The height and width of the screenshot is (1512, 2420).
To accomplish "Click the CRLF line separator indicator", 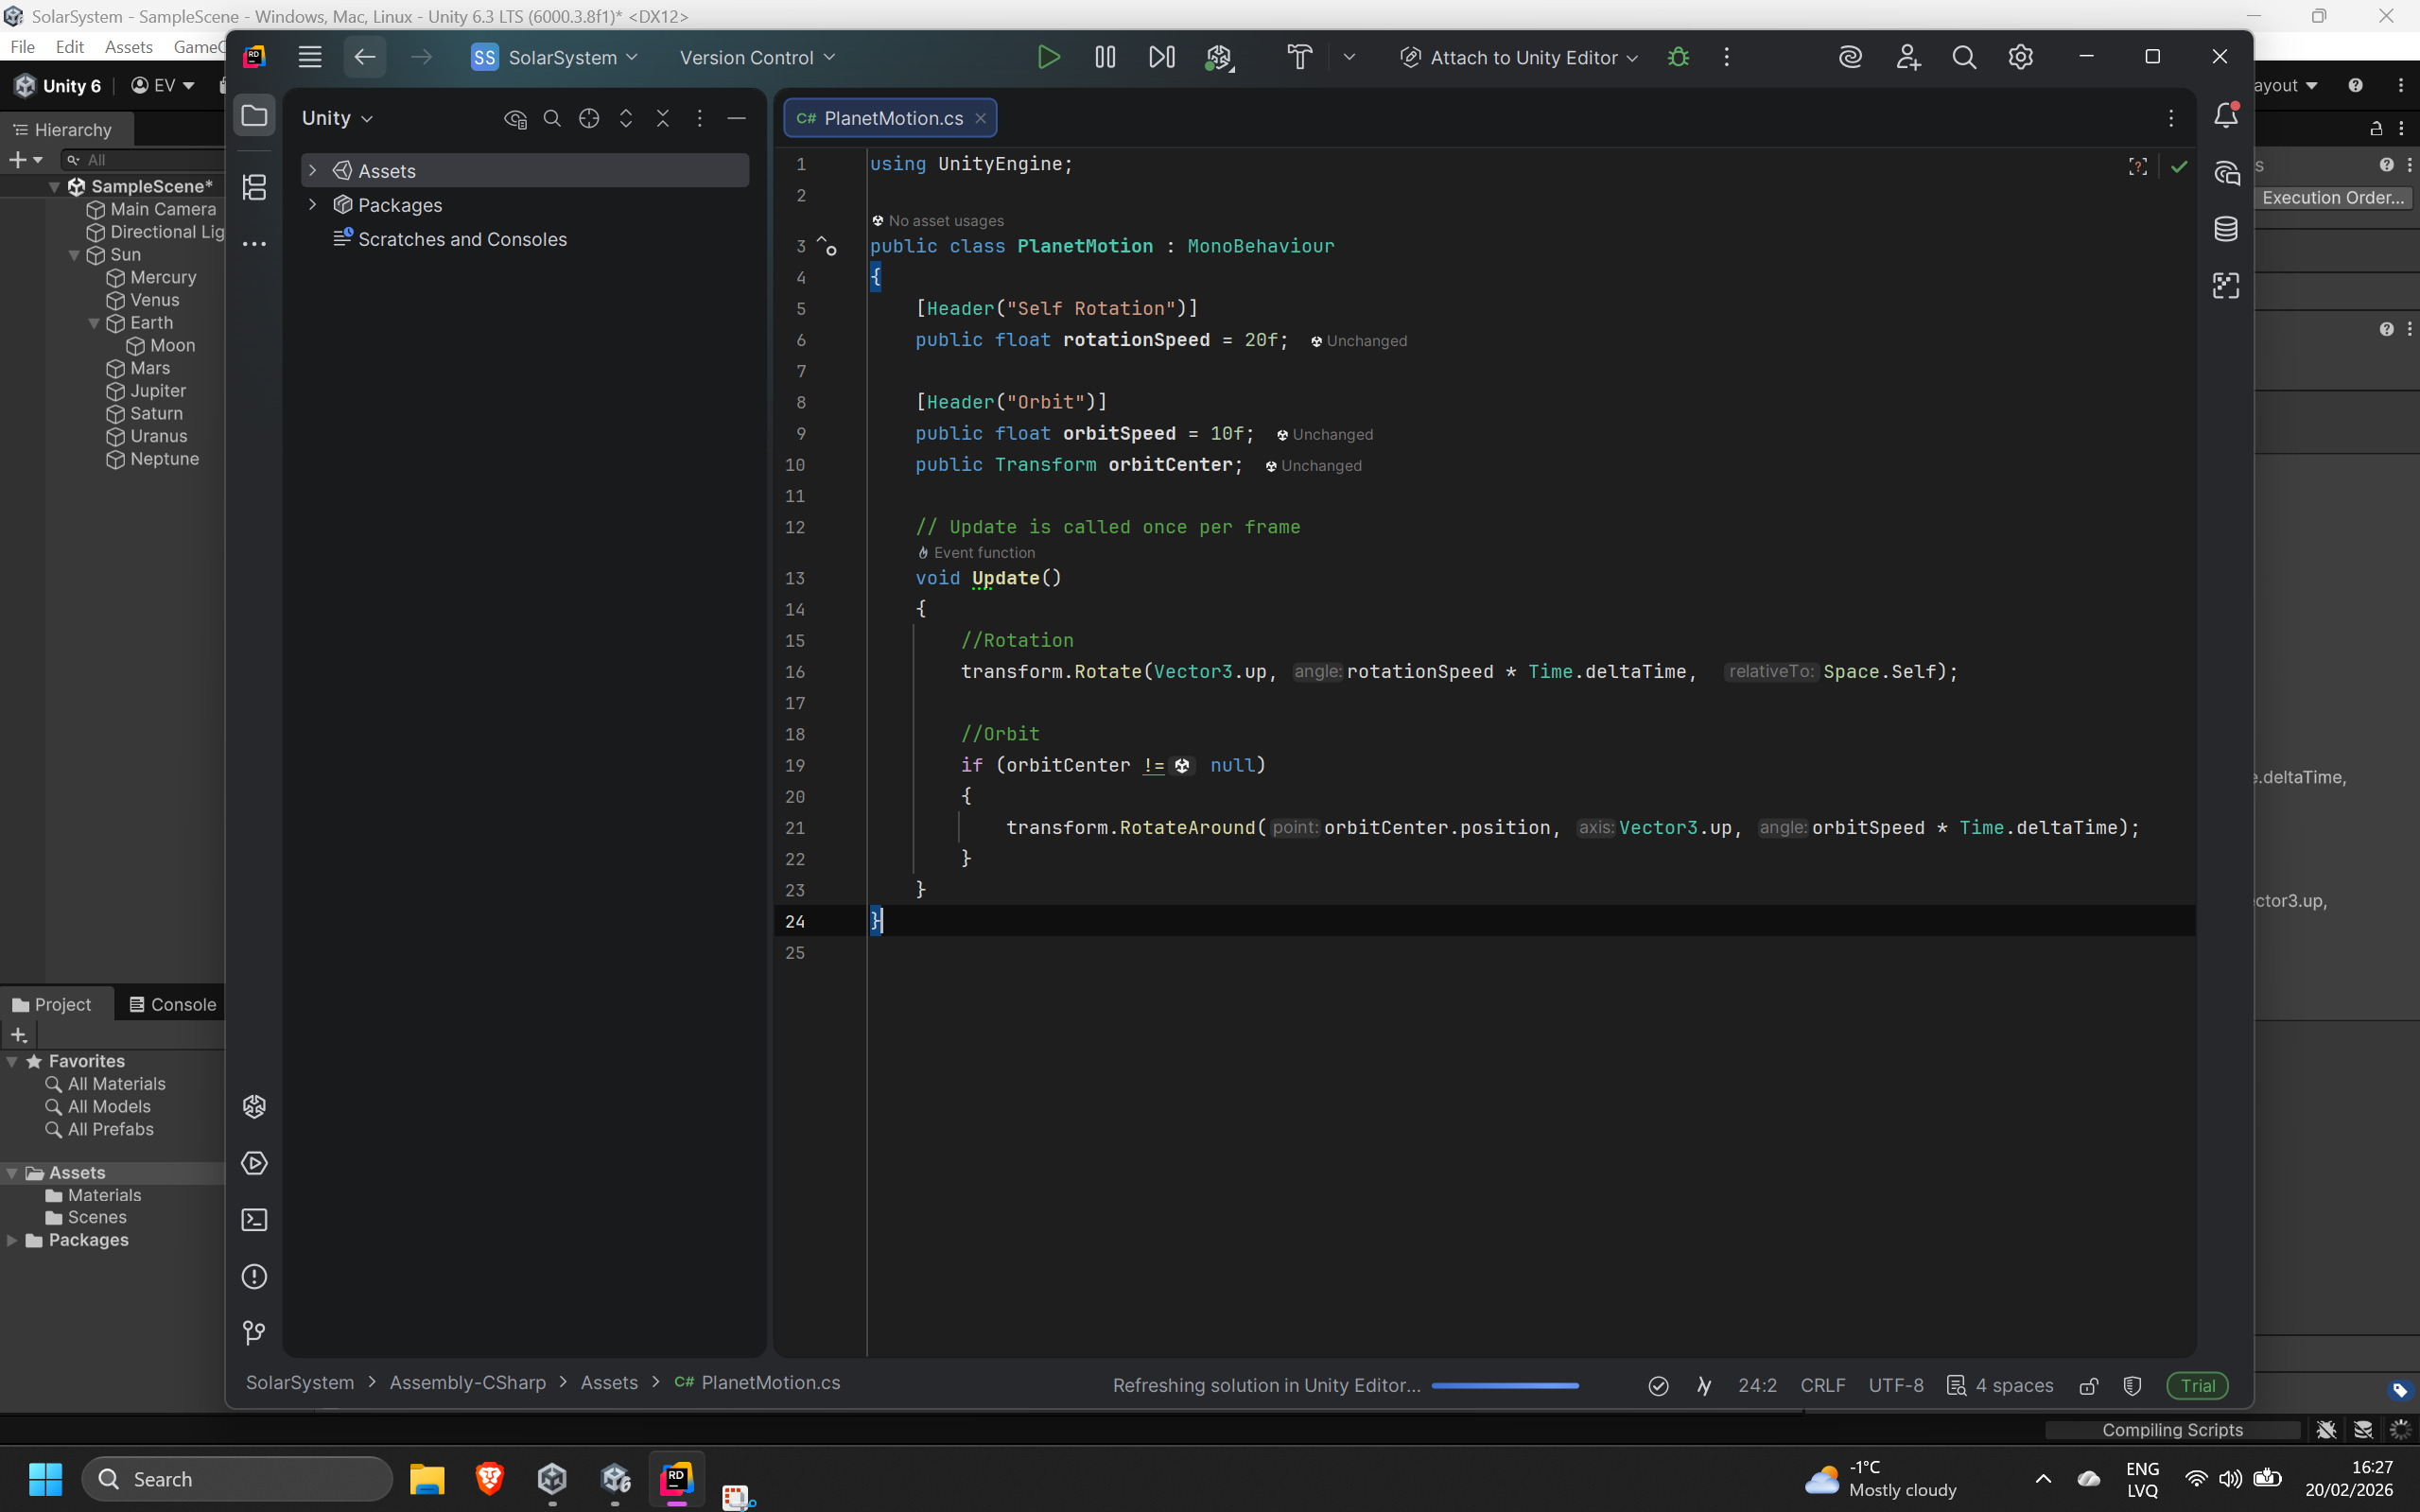I will coord(1822,1386).
